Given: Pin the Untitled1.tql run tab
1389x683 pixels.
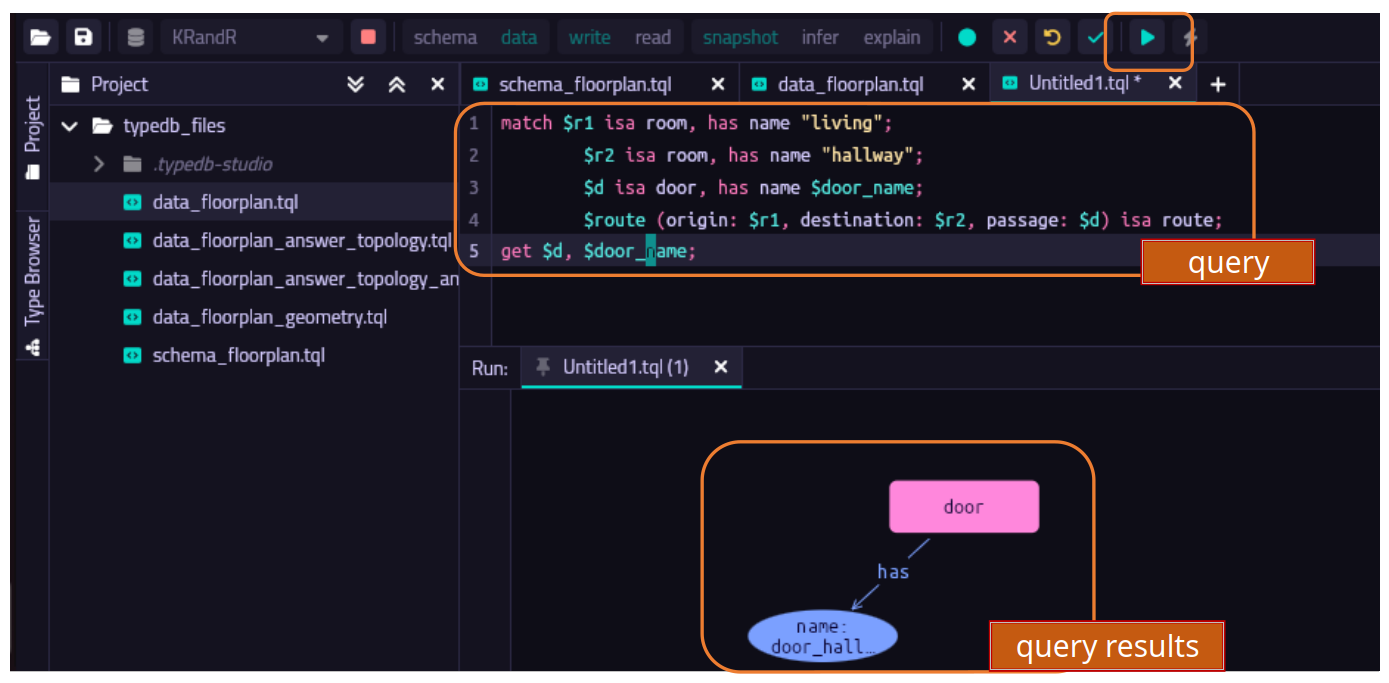Looking at the screenshot, I should 543,367.
